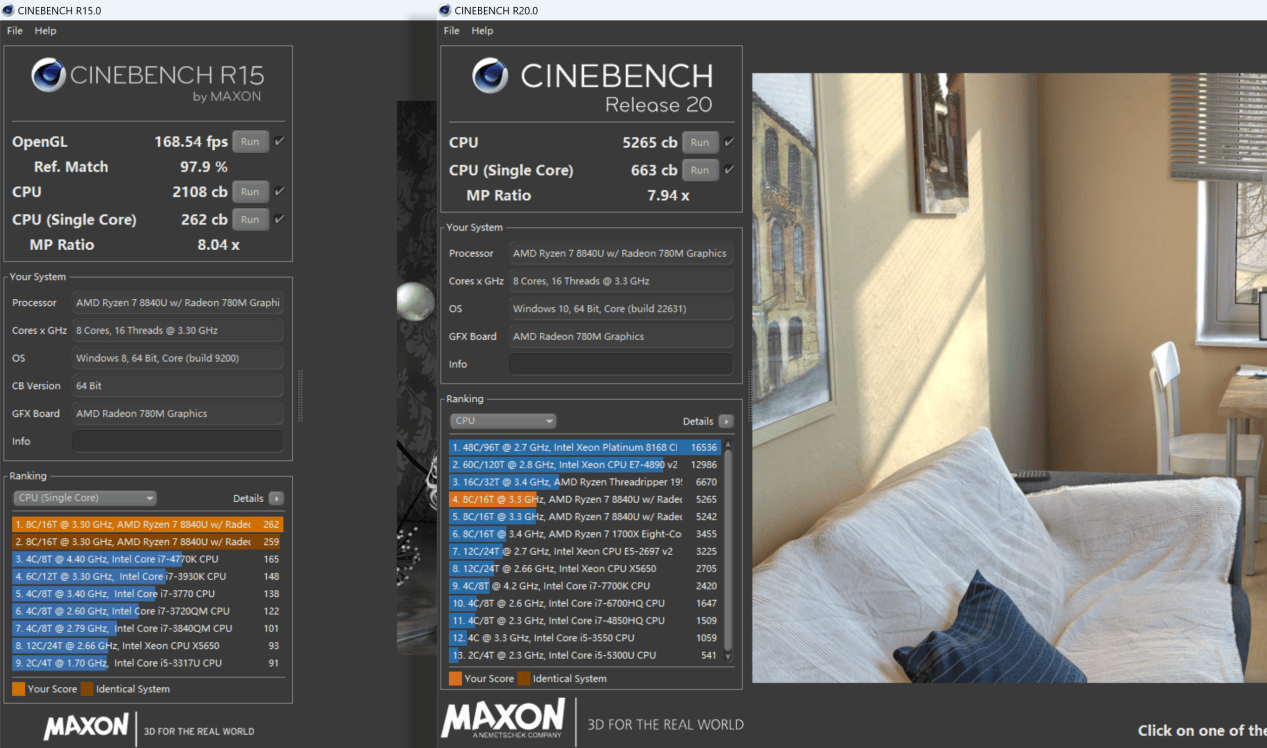This screenshot has height=748, width=1267.
Task: Click the R20 ranking list scrollbar down arrow
Action: coord(728,656)
